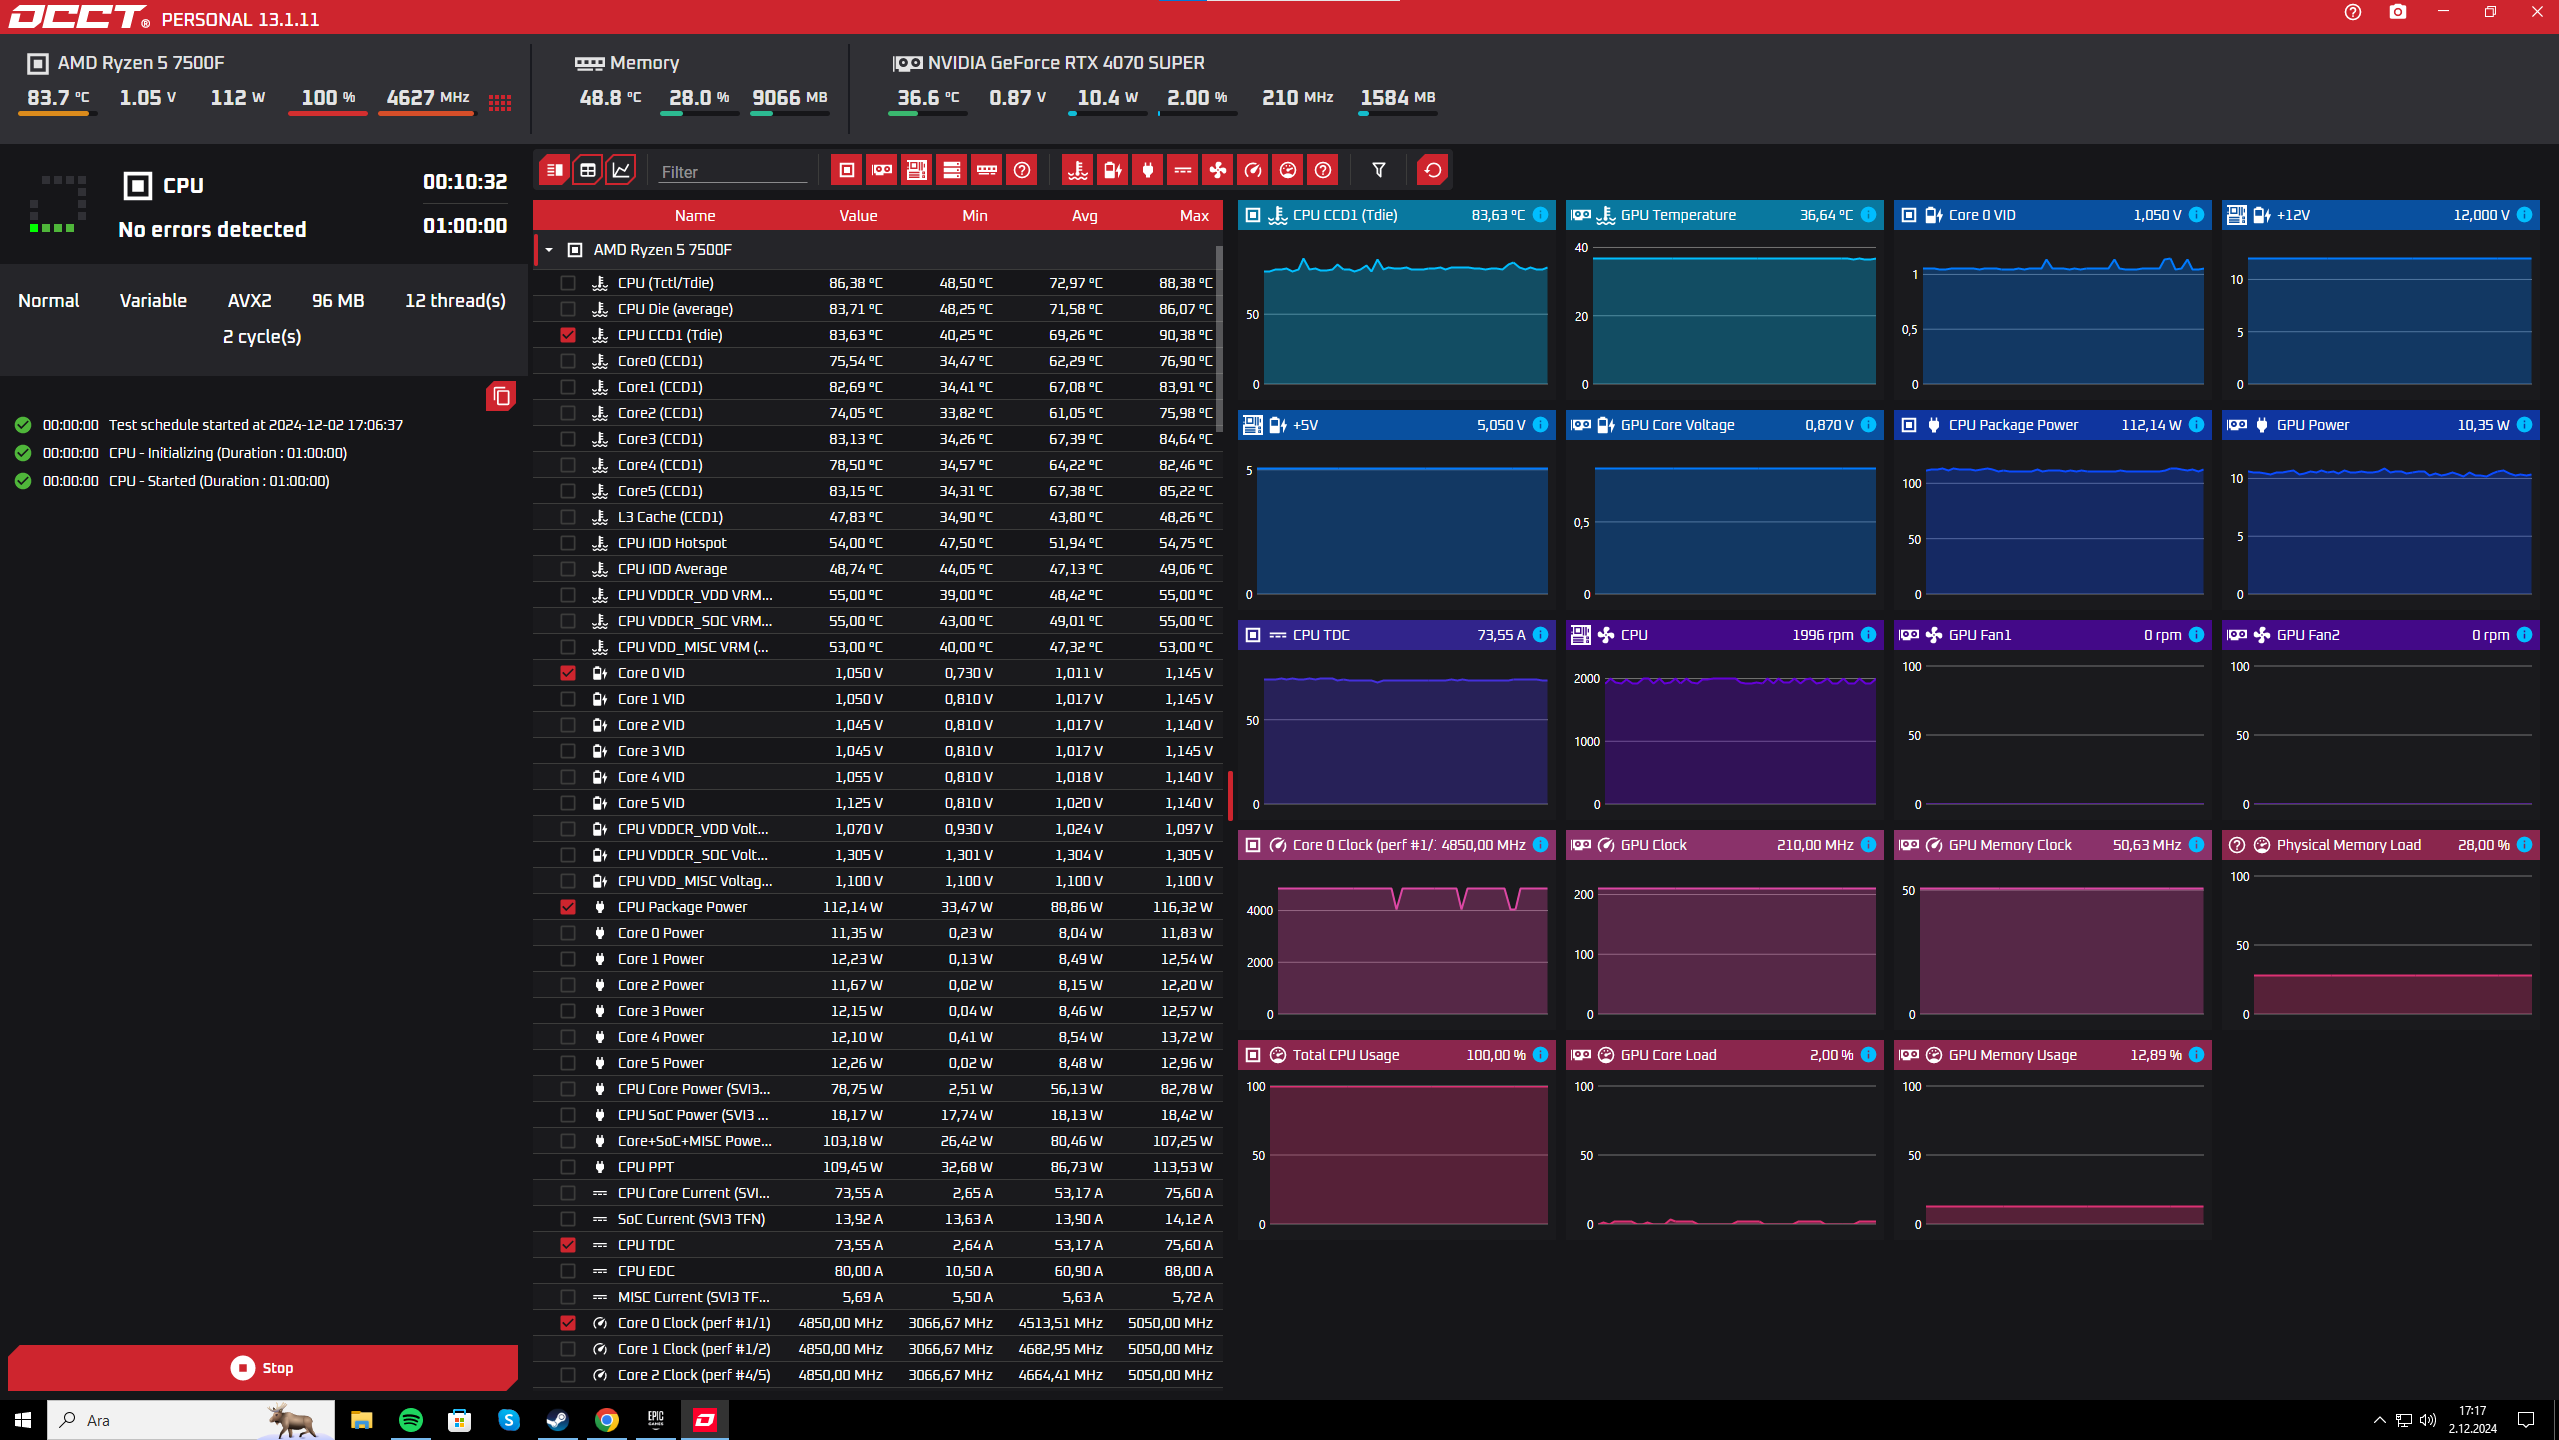Viewport: 2559px width, 1440px height.
Task: Sort by Name column header
Action: pyautogui.click(x=695, y=216)
